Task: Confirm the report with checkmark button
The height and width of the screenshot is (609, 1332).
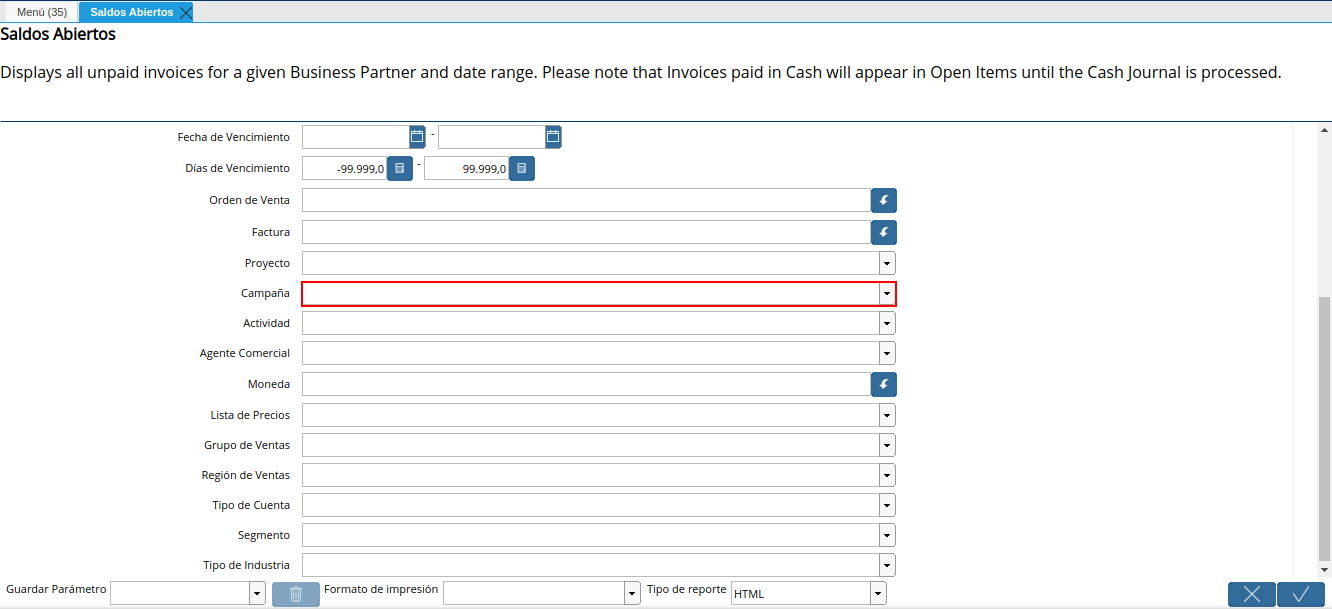Action: (x=1301, y=594)
